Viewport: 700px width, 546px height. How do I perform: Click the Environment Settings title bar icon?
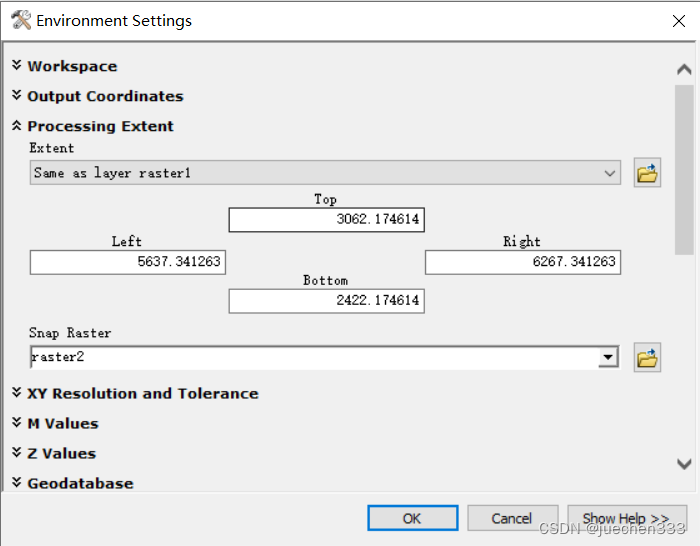pos(21,20)
